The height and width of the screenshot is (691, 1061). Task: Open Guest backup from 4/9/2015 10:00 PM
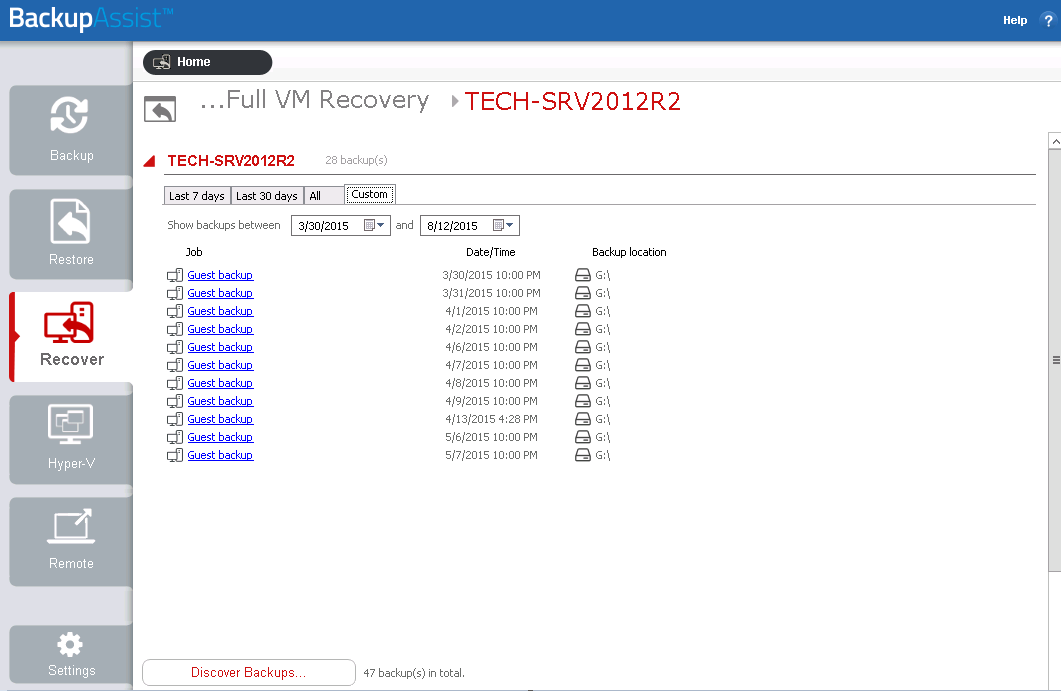(220, 401)
